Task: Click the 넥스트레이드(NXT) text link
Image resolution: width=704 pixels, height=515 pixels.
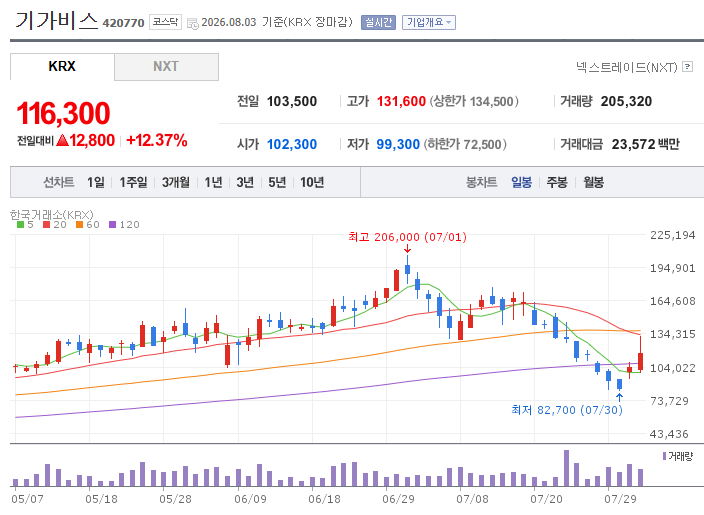Action: point(626,67)
